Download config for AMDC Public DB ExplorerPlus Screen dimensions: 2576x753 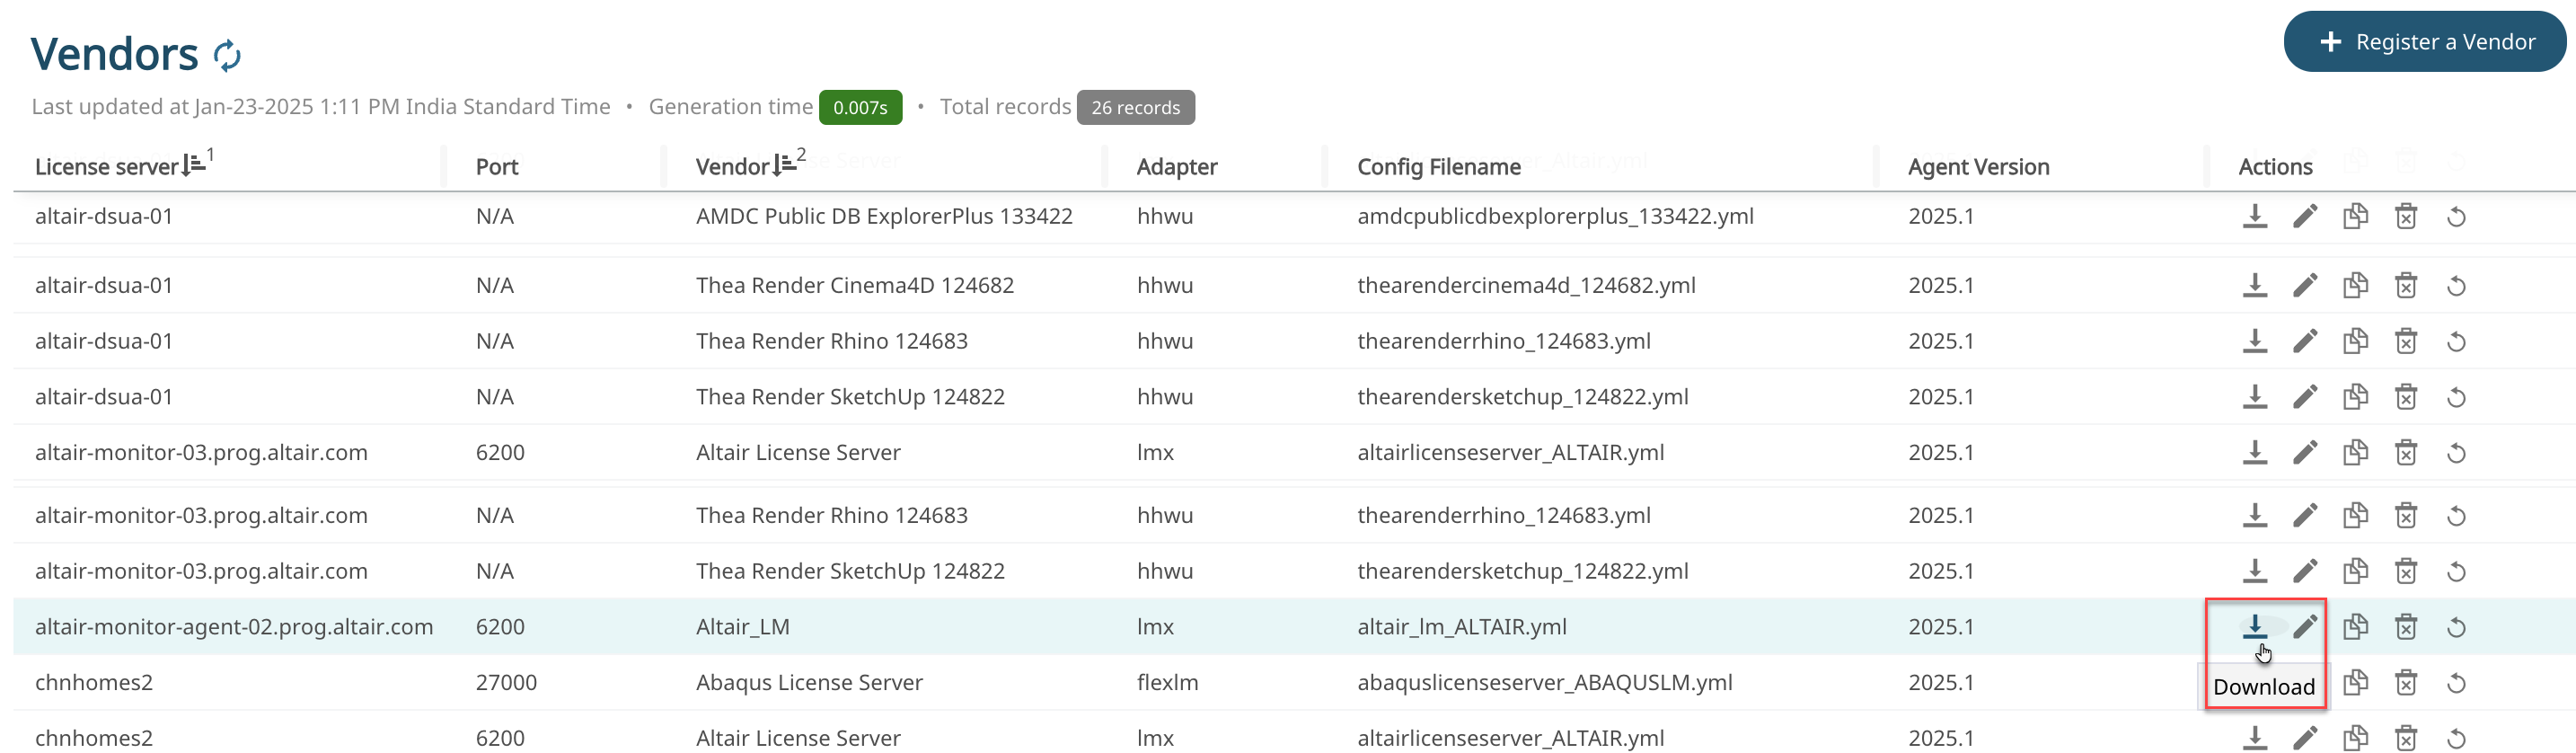pyautogui.click(x=2254, y=216)
